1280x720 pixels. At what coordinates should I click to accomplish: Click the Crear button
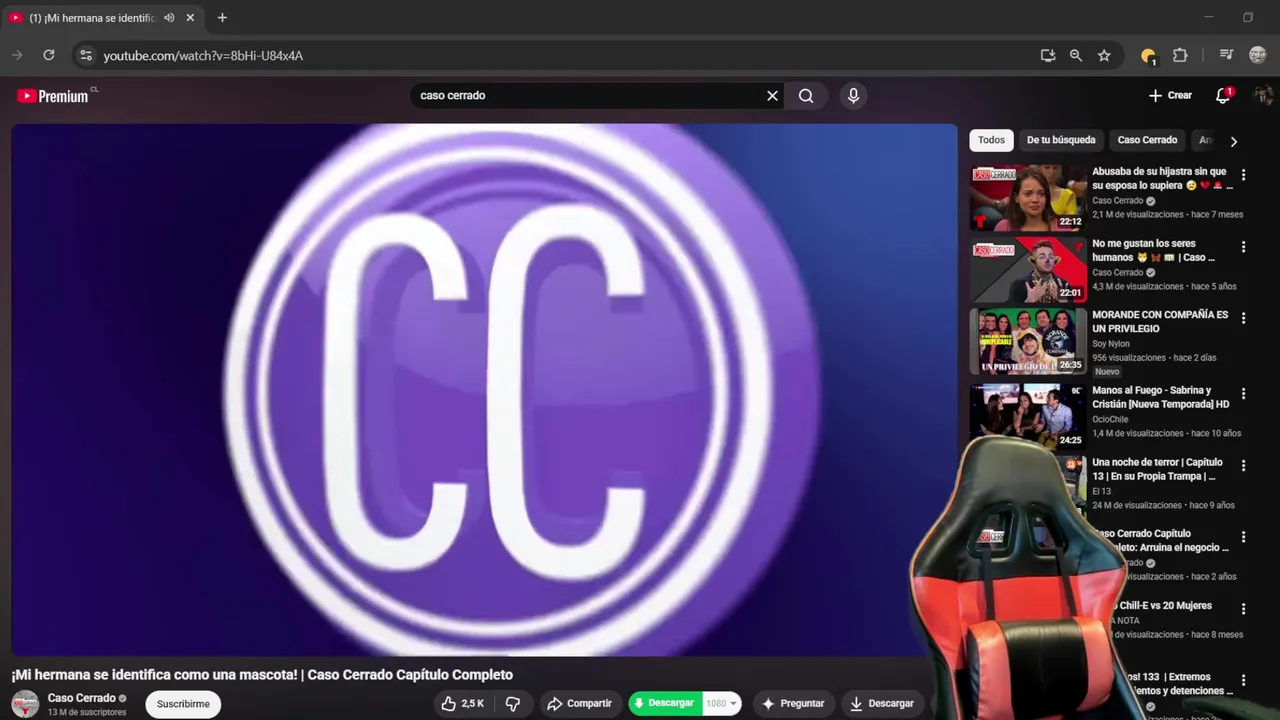[1170, 95]
